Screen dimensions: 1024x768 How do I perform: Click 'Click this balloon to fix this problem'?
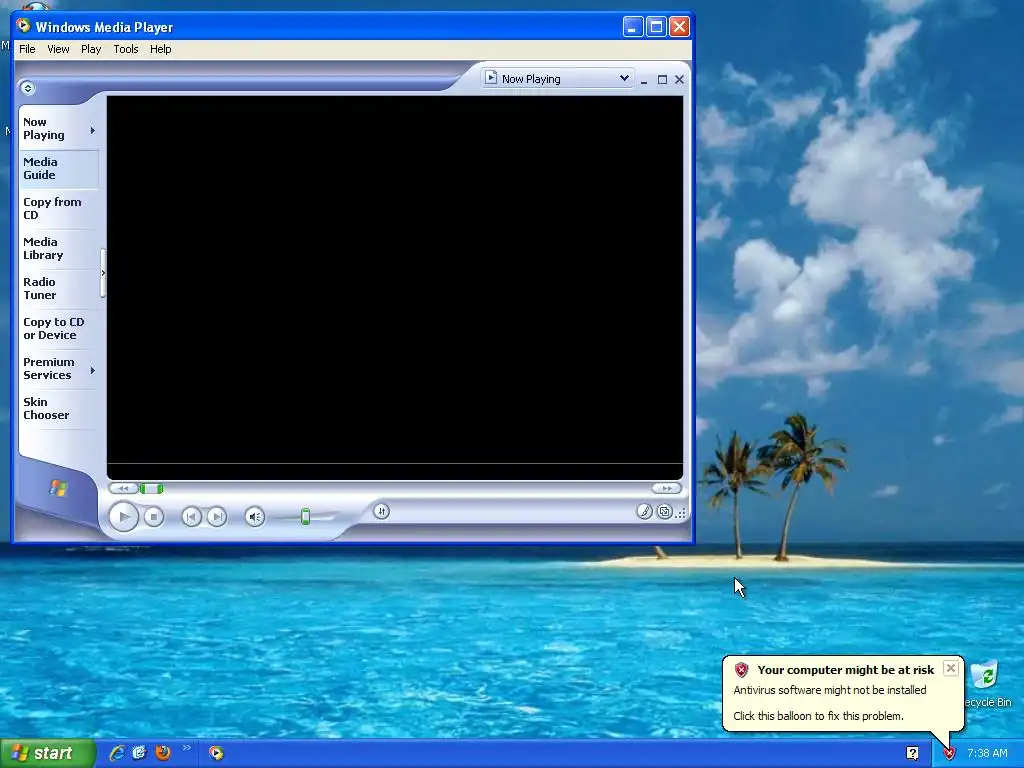click(818, 716)
